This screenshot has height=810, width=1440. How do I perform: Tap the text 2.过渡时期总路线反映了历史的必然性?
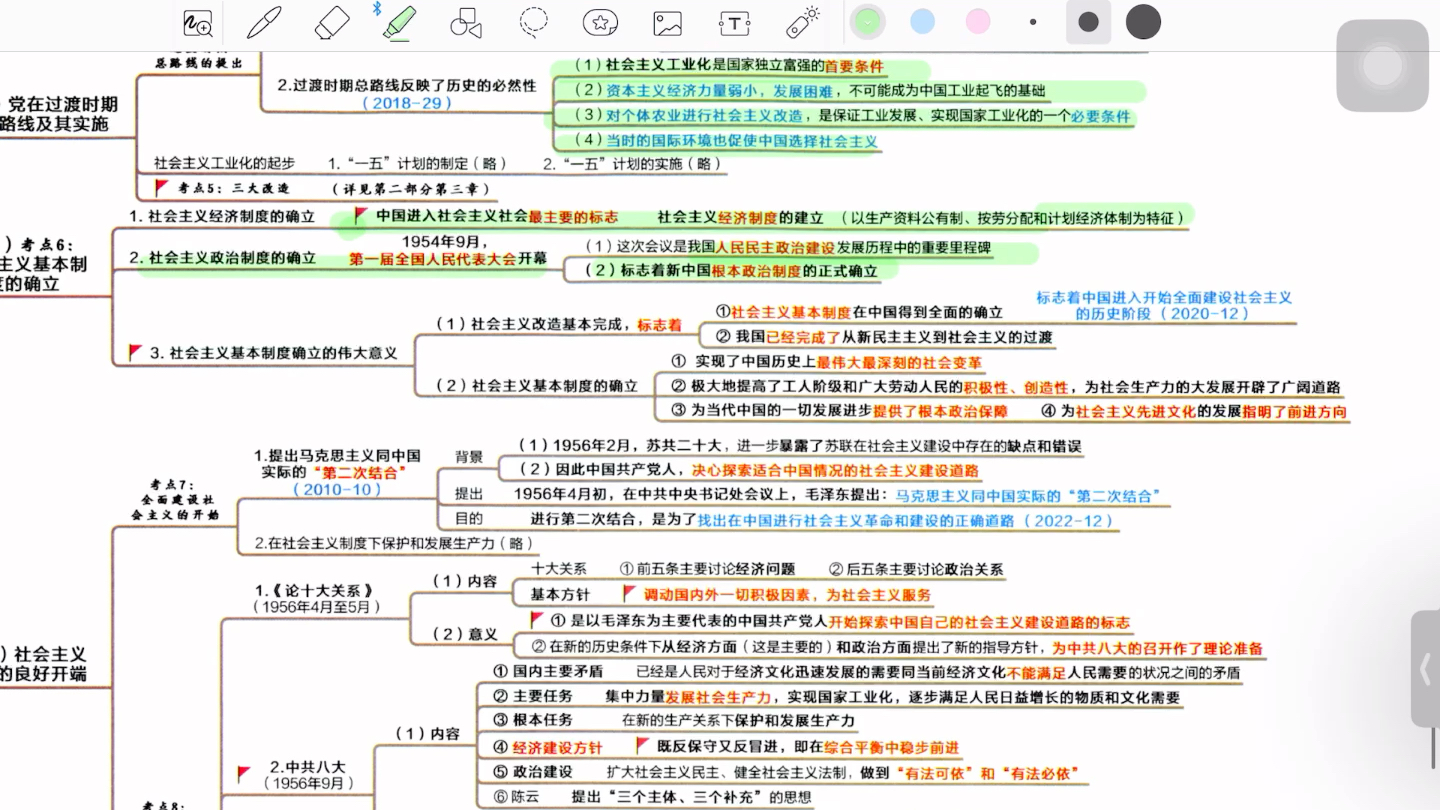point(407,85)
